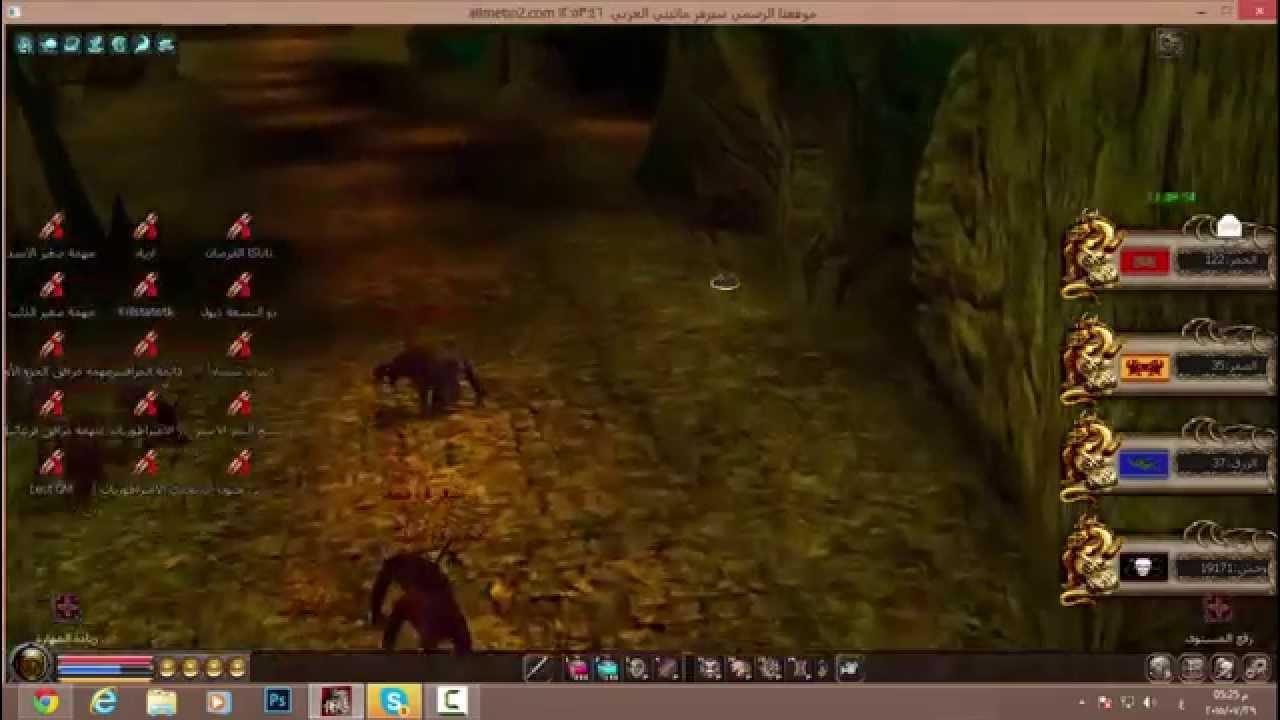Select the yellow empire flag showing 35
1280x720 pixels.
(x=1144, y=367)
